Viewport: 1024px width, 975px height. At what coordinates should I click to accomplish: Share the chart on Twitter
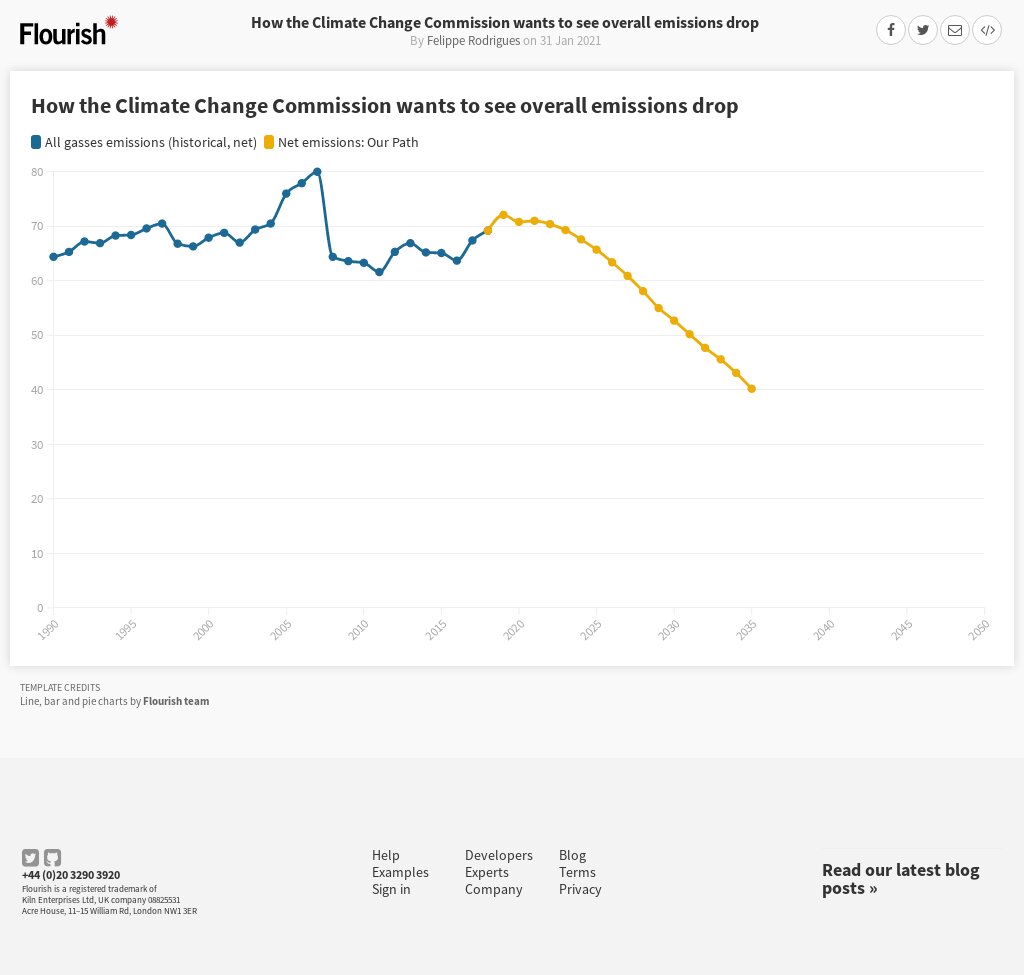click(922, 30)
